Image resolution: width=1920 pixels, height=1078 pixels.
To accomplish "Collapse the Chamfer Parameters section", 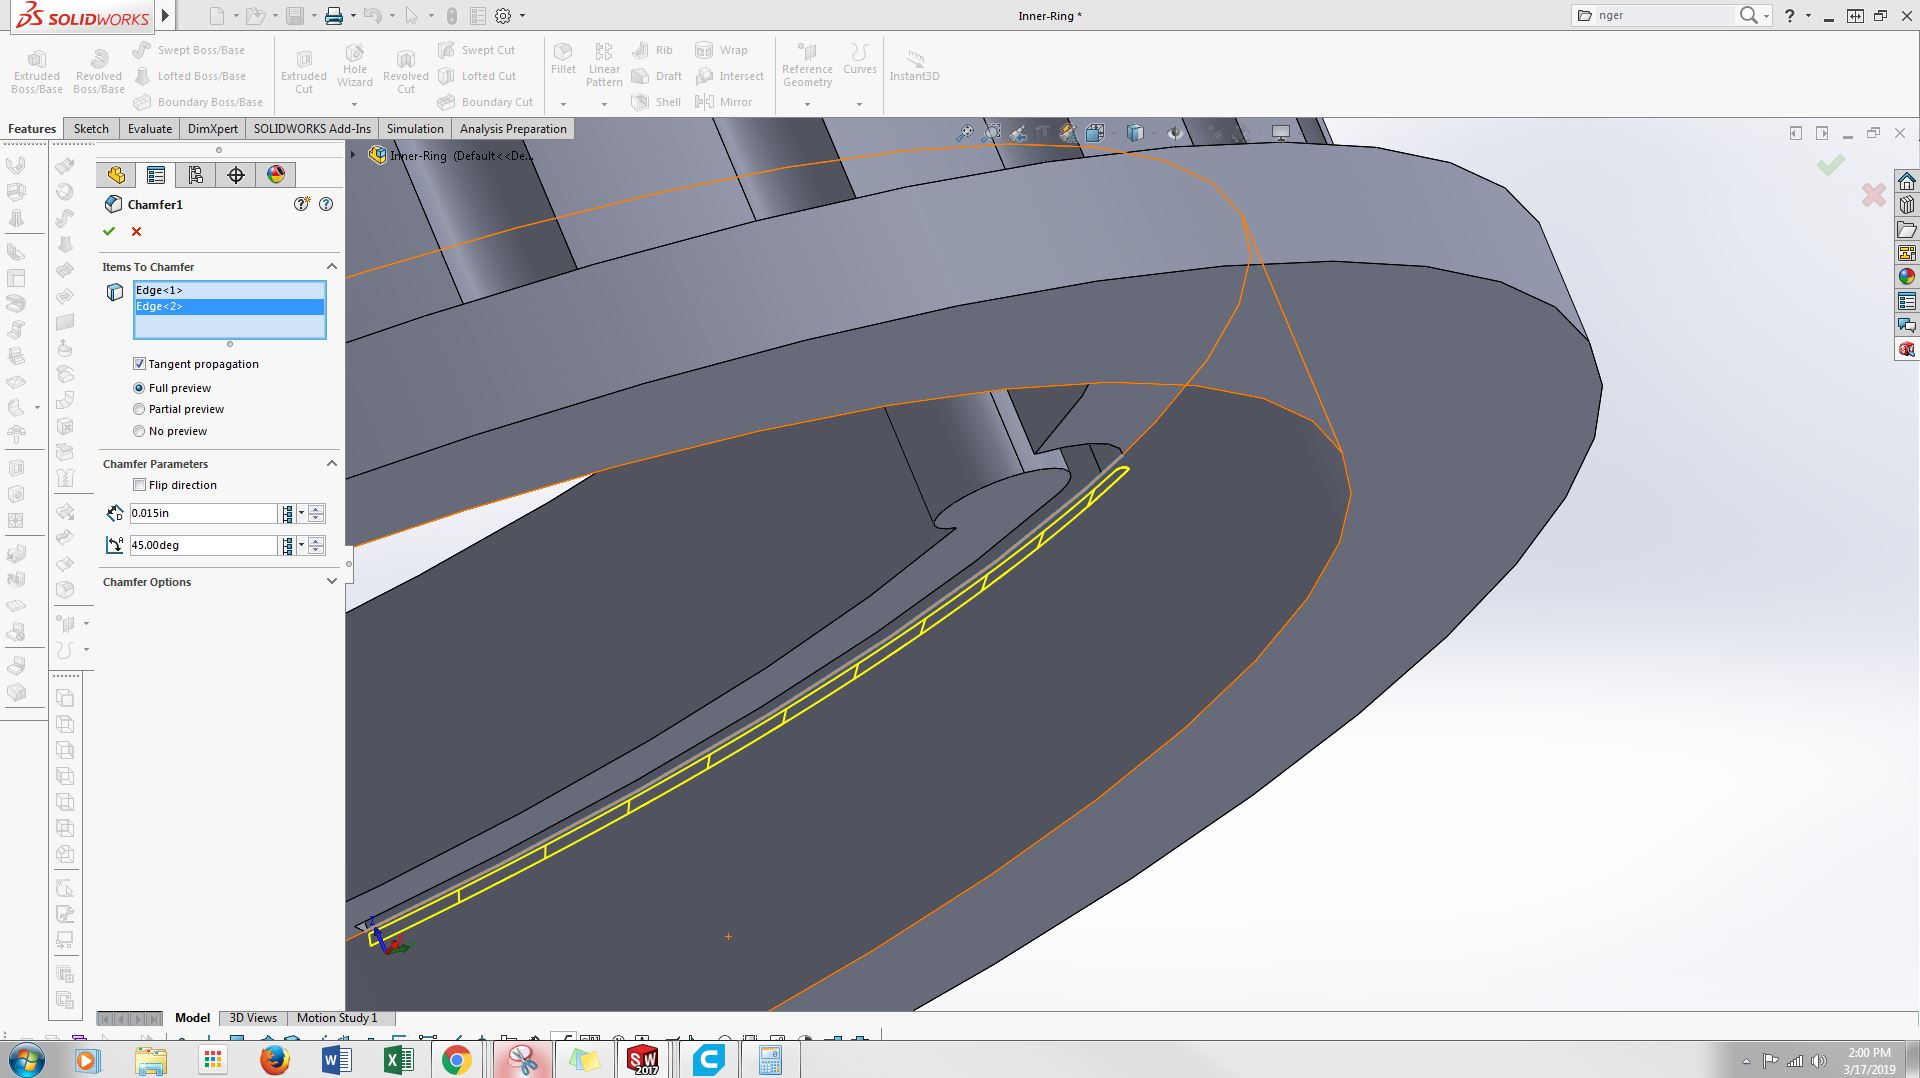I will [x=332, y=464].
